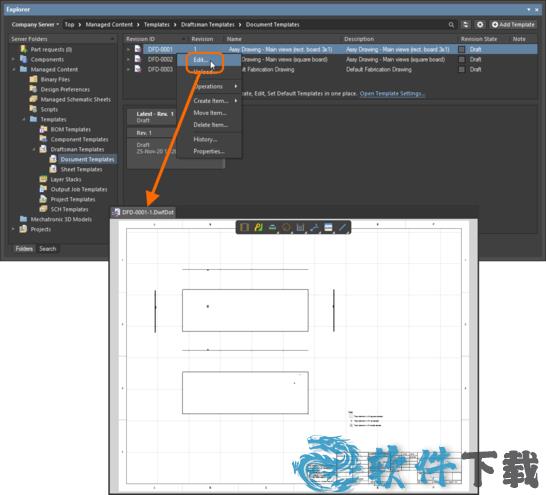Open settings with the gear icon
Viewport: 546px width, 495px height.
click(x=480, y=25)
